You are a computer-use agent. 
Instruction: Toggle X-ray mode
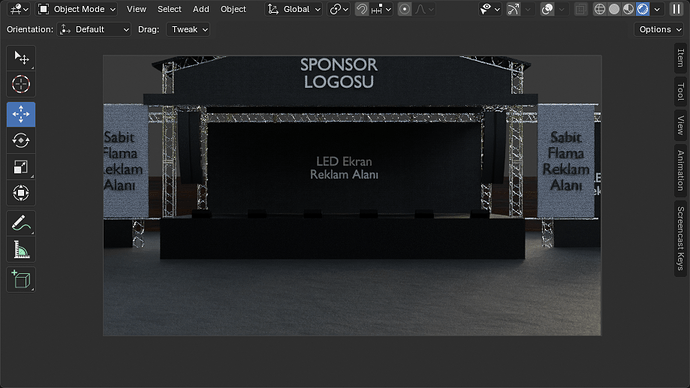581,9
